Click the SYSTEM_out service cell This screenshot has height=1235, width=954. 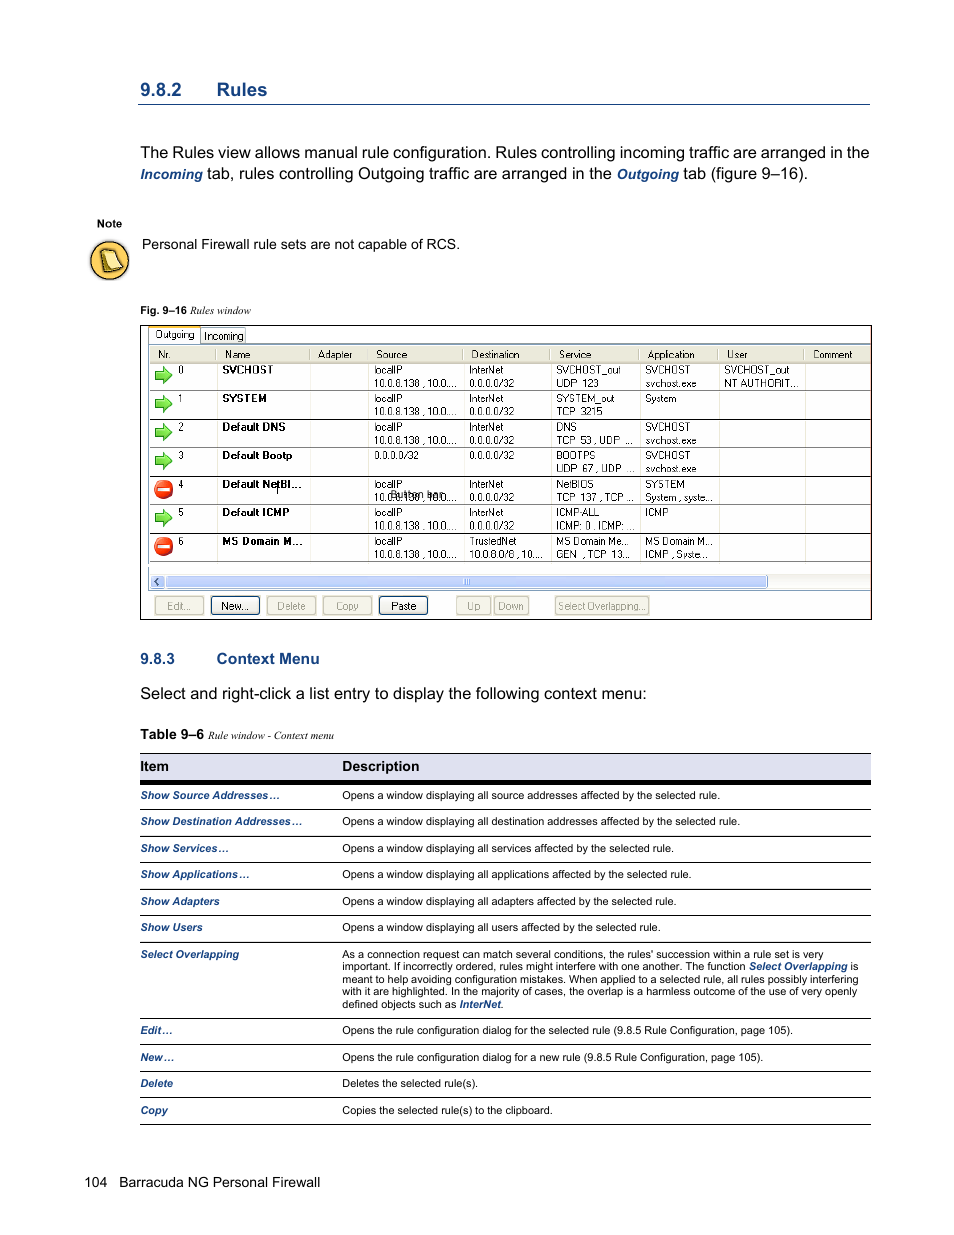pyautogui.click(x=586, y=399)
